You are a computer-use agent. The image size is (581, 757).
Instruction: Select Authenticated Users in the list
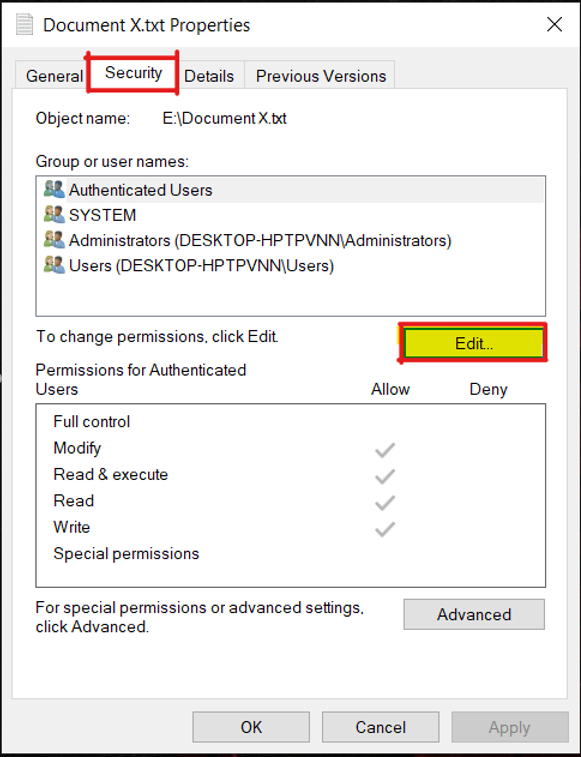coord(291,190)
